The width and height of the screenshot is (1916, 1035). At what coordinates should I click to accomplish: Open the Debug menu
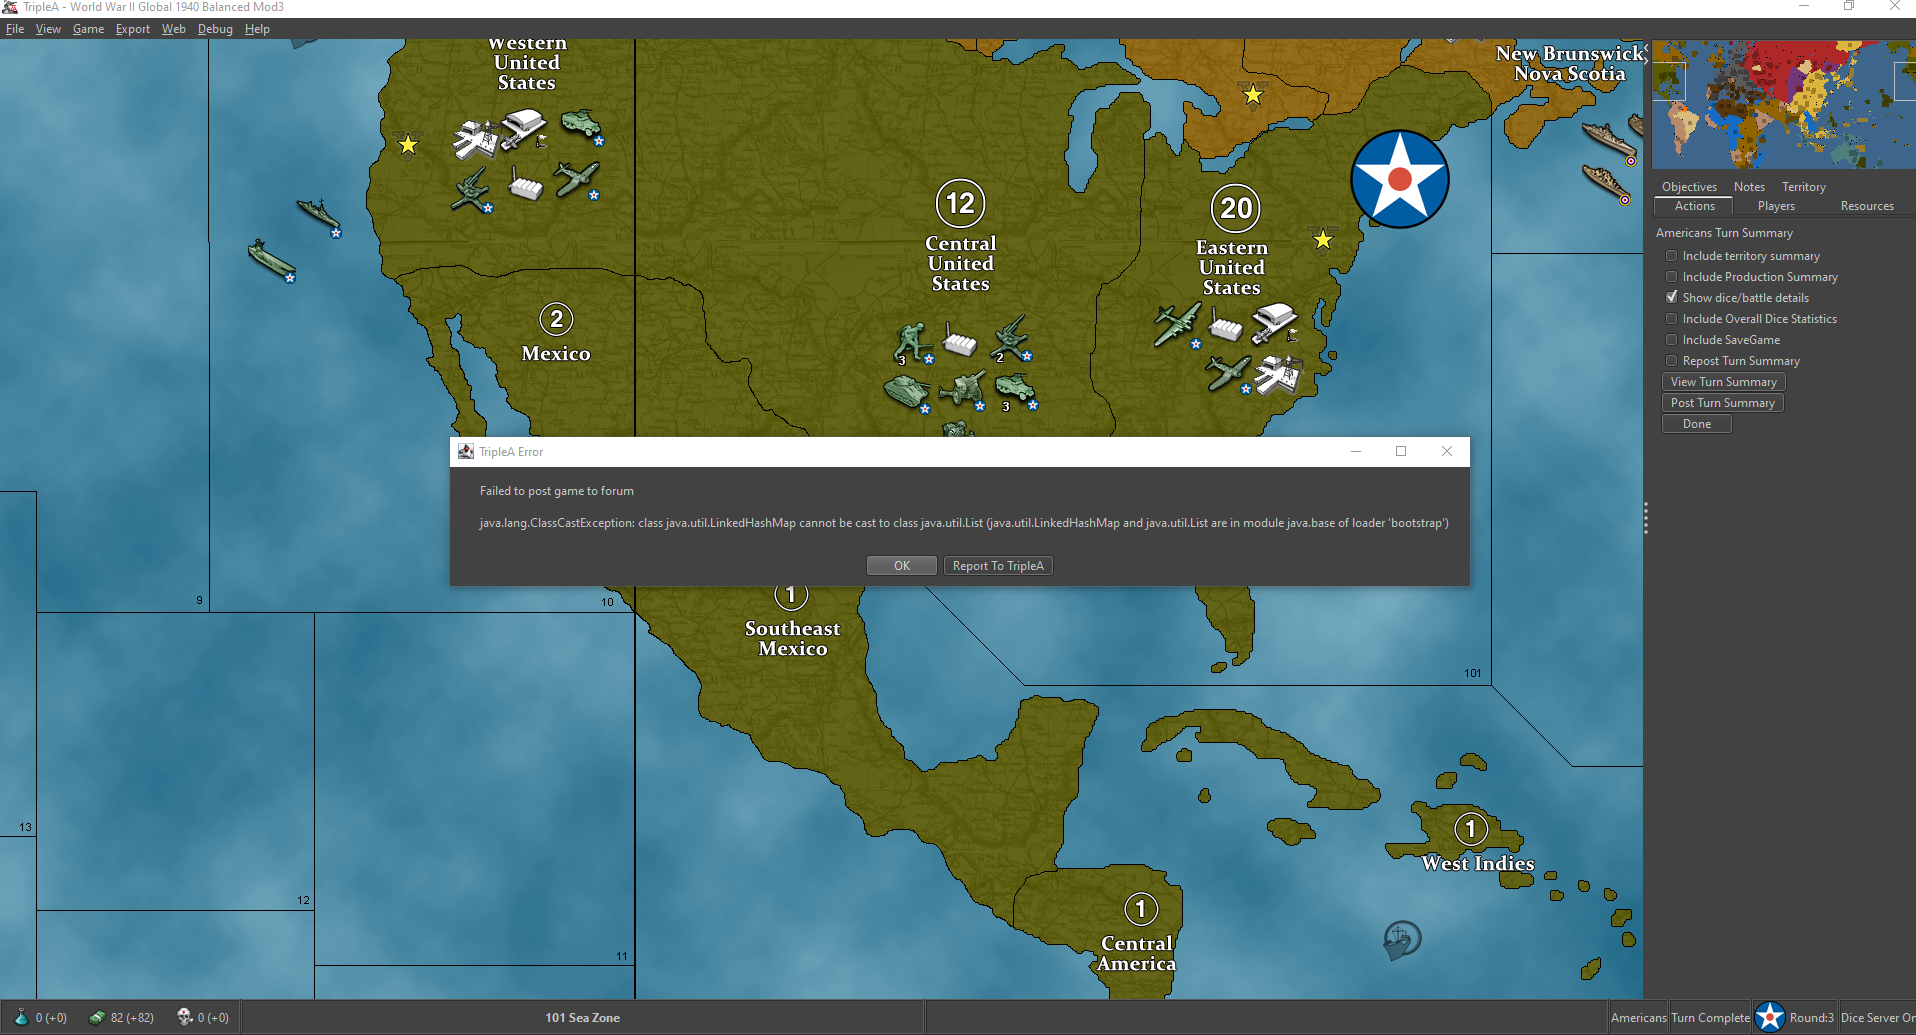[215, 29]
